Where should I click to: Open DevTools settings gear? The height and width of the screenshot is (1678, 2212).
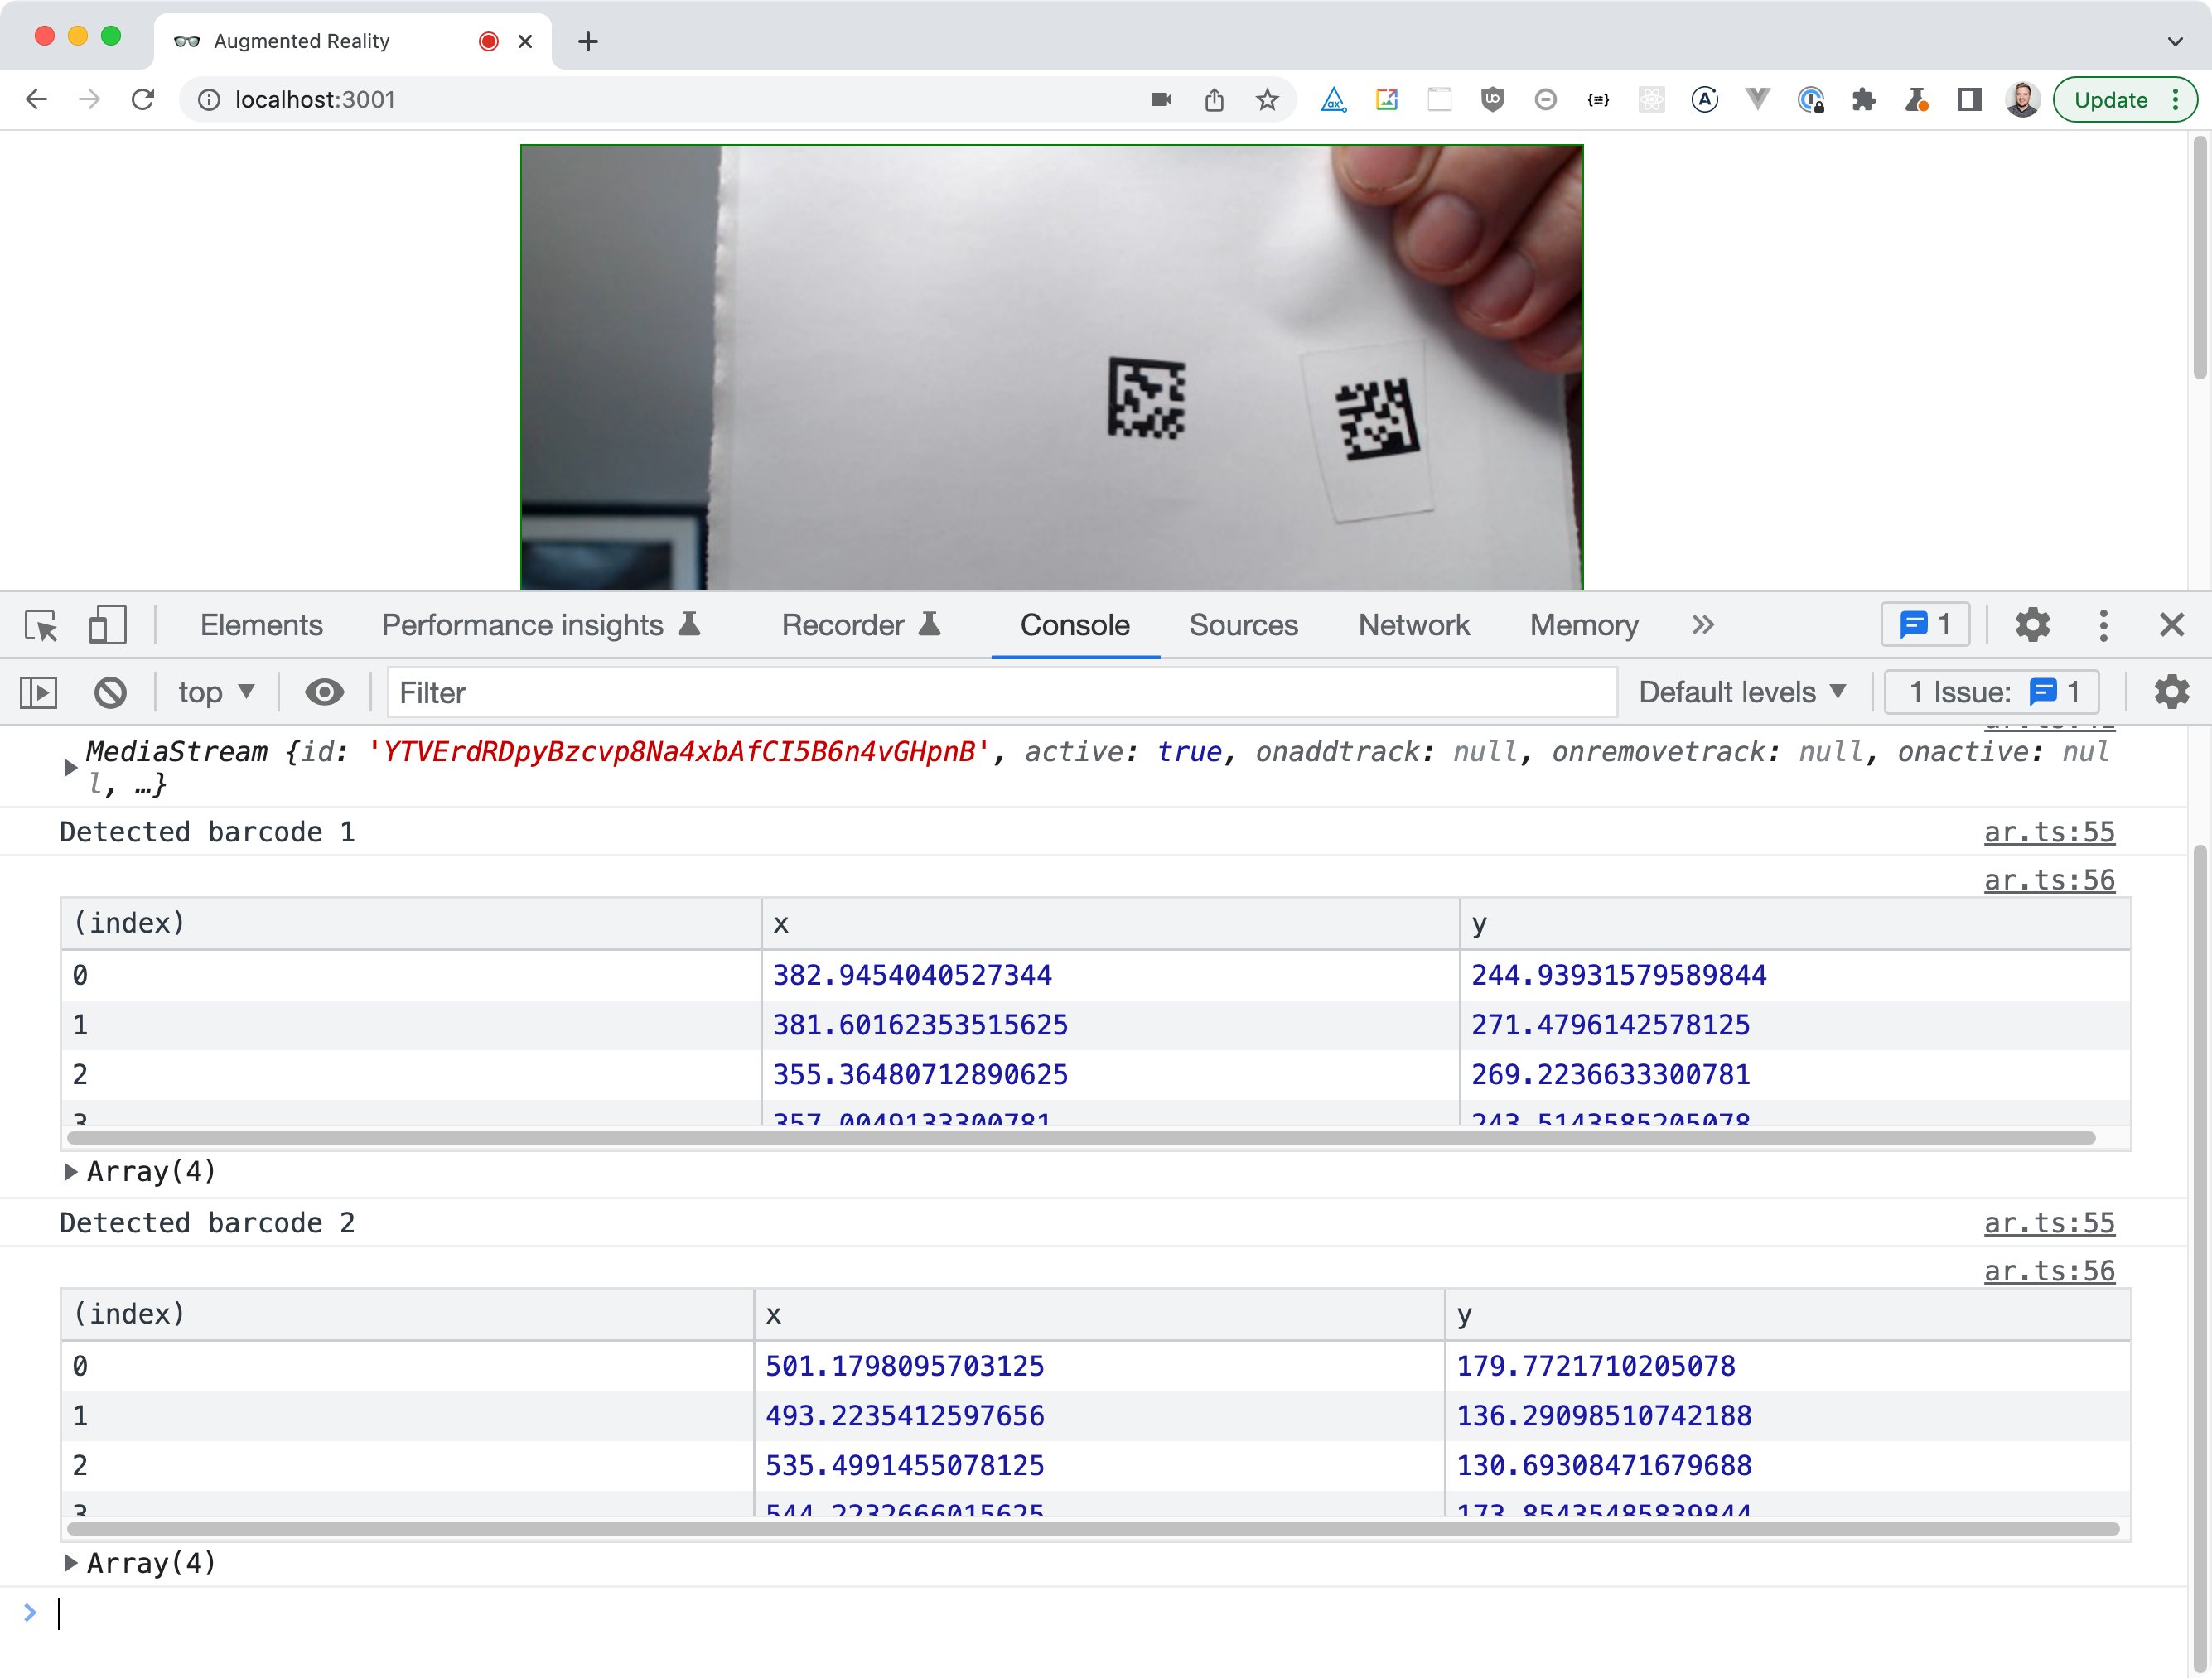(2033, 625)
